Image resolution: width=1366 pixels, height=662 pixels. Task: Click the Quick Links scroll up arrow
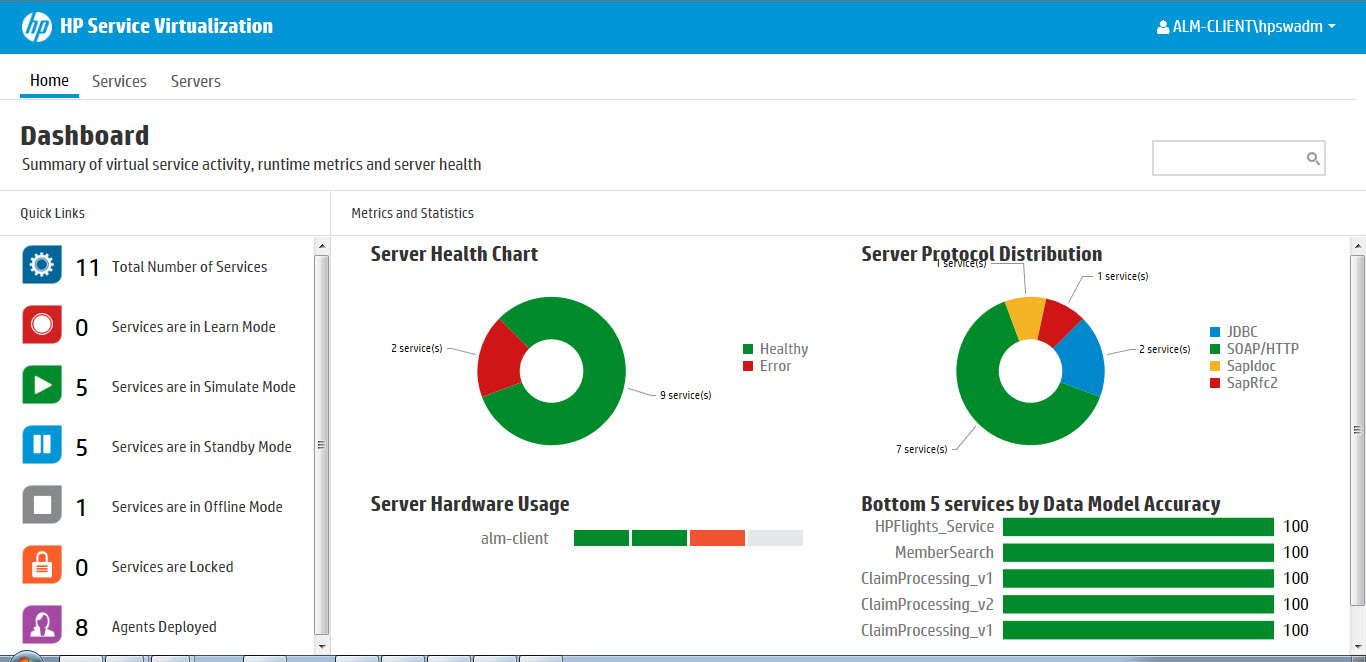coord(321,245)
